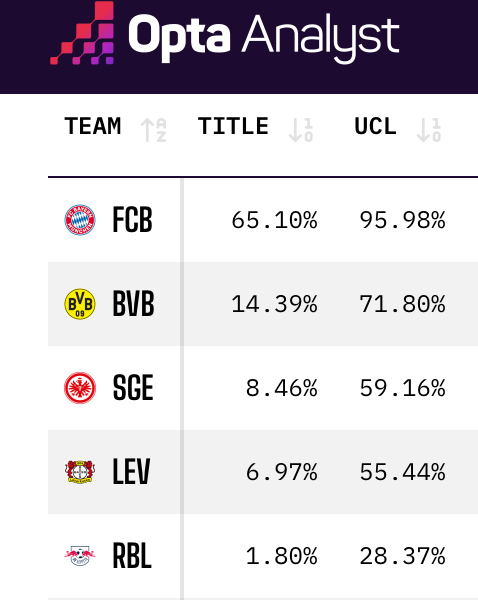
Task: Click the BVB team abbreviation
Action: point(133,304)
